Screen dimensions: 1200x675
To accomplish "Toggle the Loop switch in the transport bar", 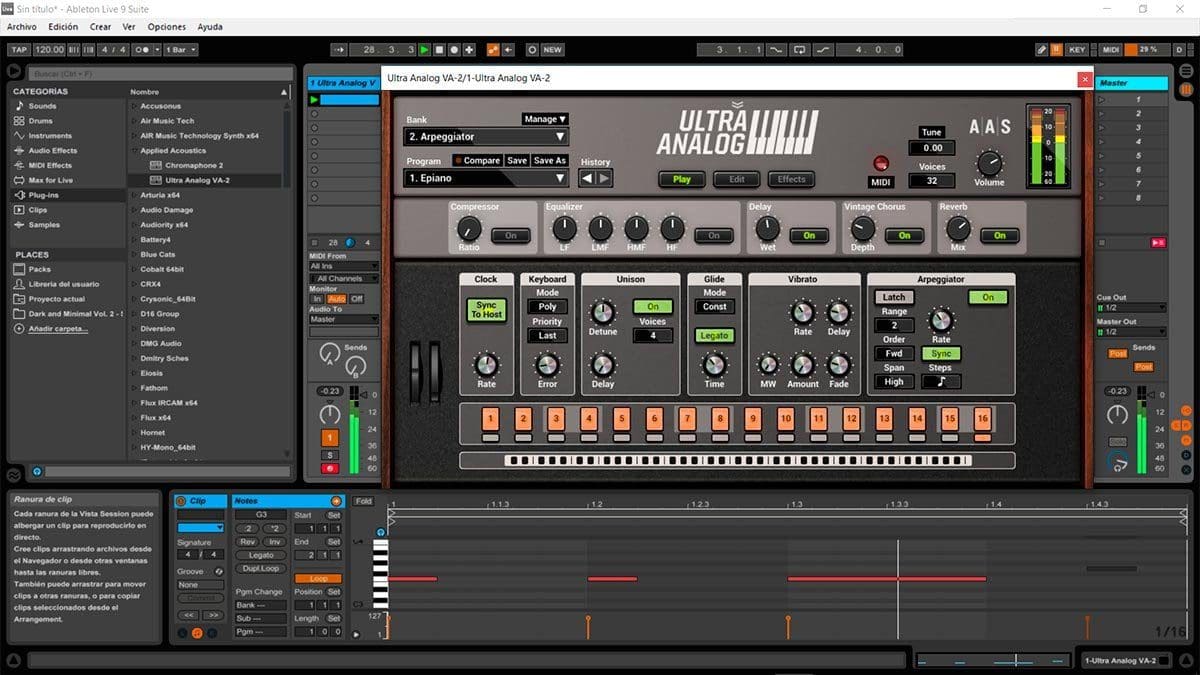I will (800, 49).
